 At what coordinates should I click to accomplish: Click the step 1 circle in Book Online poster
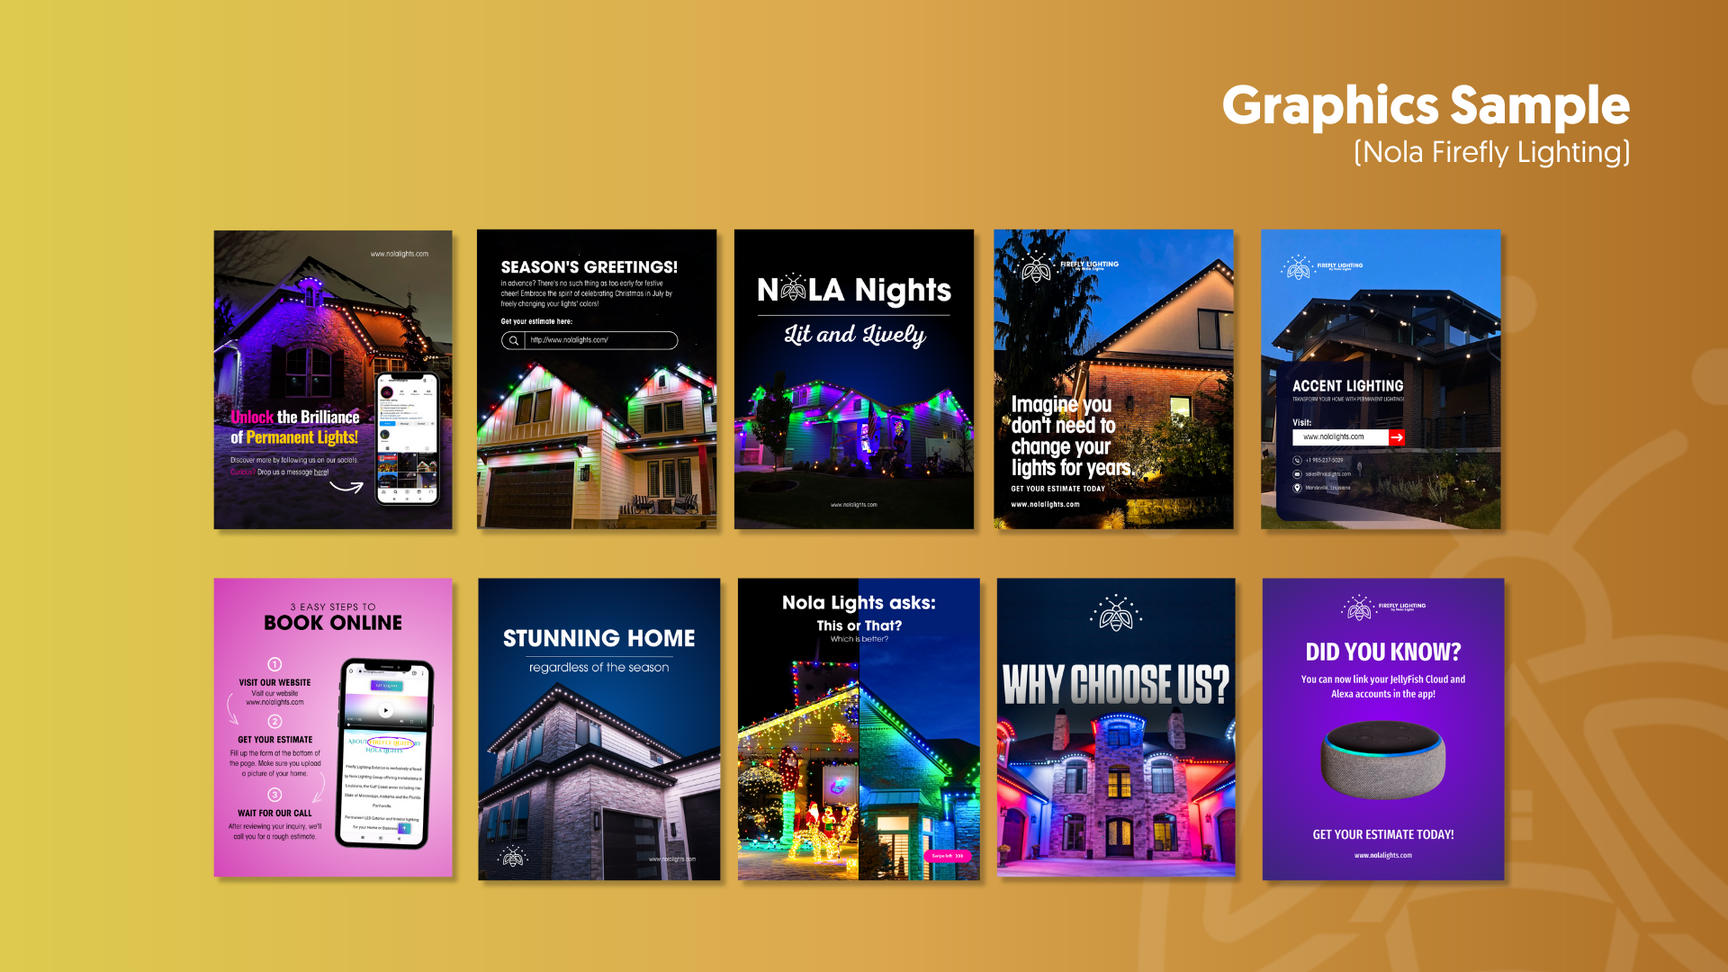coord(274,664)
